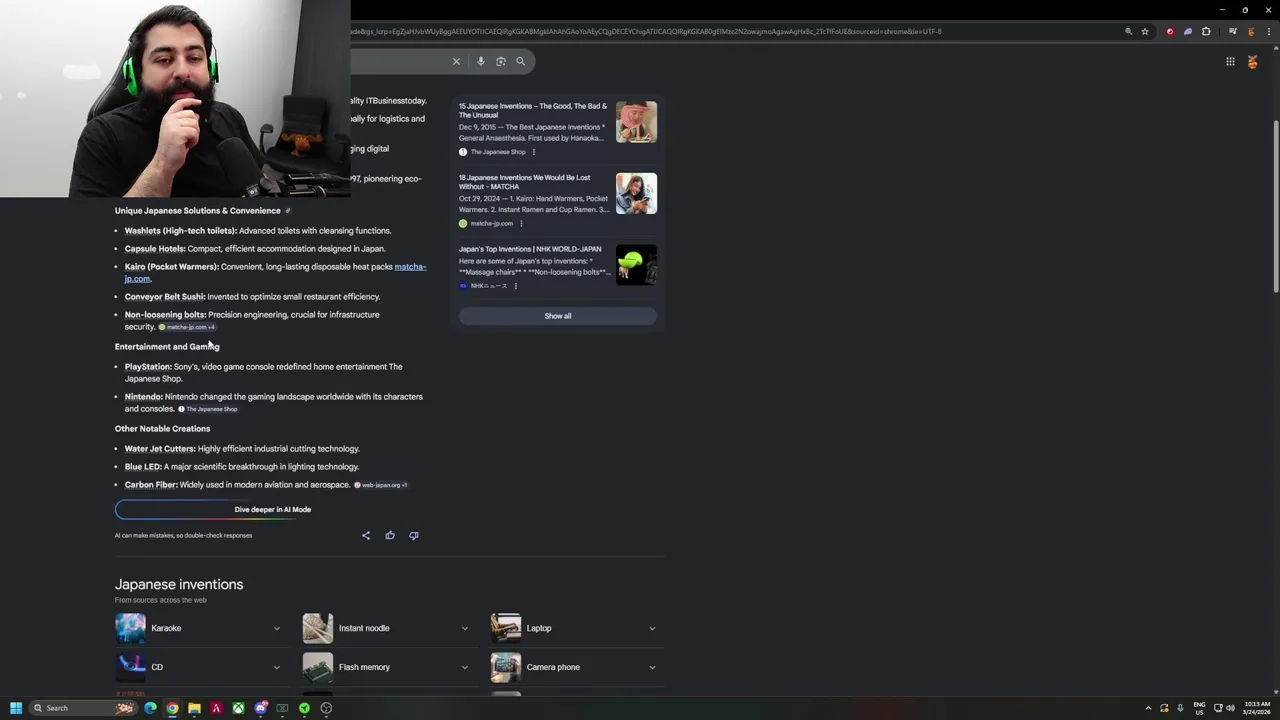Viewport: 1280px width, 720px height.
Task: Click The Japanese Shop source chip under Nintendo
Action: point(208,409)
